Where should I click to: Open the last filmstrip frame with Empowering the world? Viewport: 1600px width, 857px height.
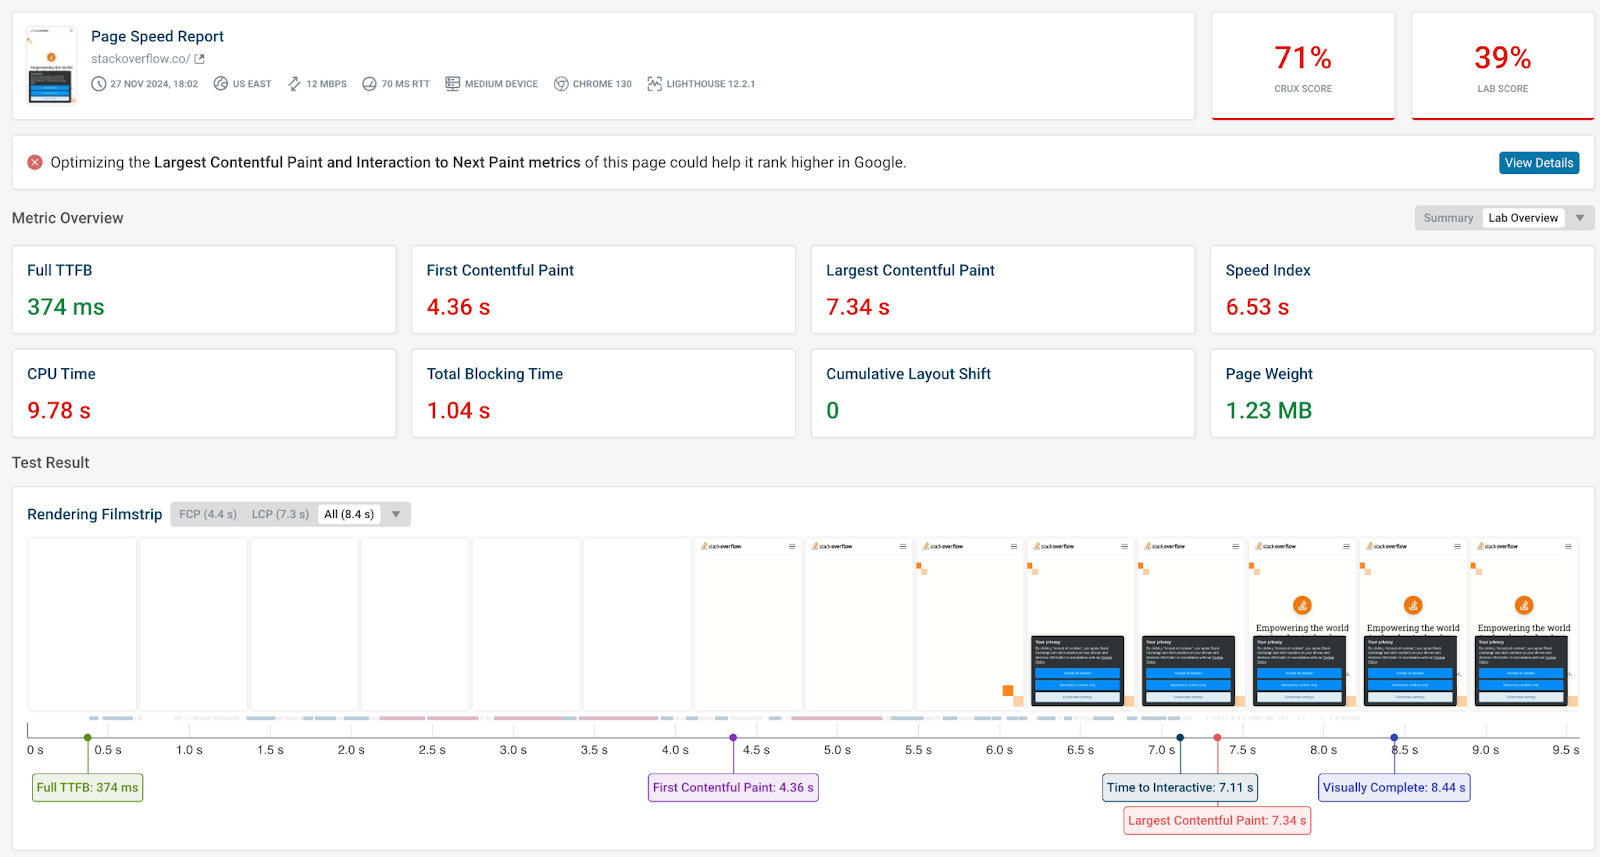point(1525,624)
